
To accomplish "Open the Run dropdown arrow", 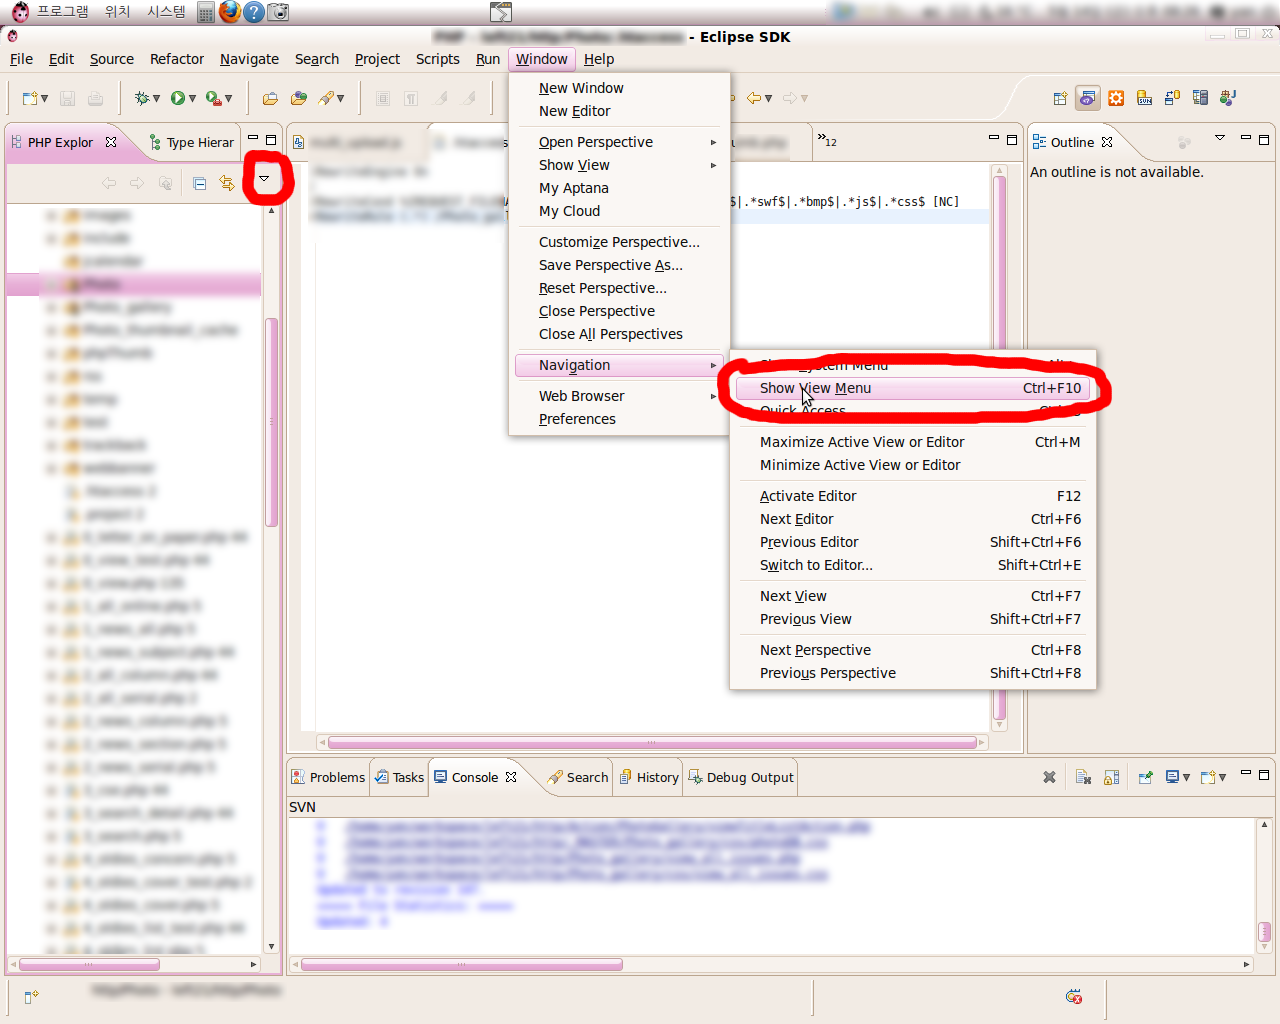I will 192,98.
